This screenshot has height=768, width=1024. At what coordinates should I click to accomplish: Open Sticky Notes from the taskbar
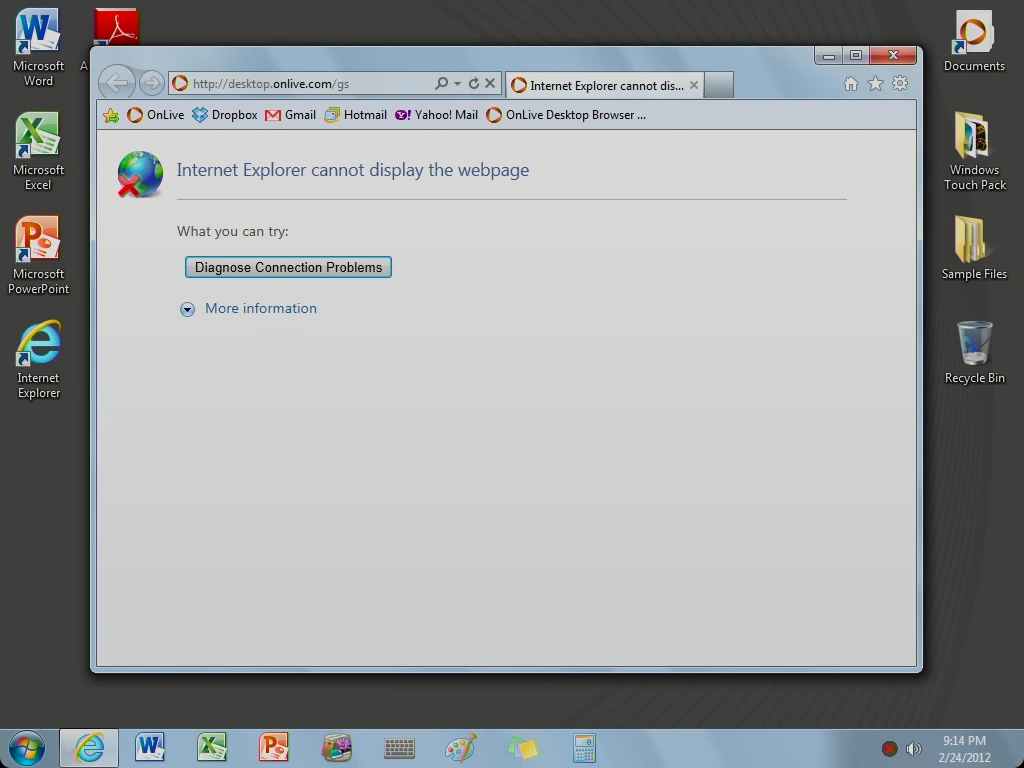pos(523,748)
